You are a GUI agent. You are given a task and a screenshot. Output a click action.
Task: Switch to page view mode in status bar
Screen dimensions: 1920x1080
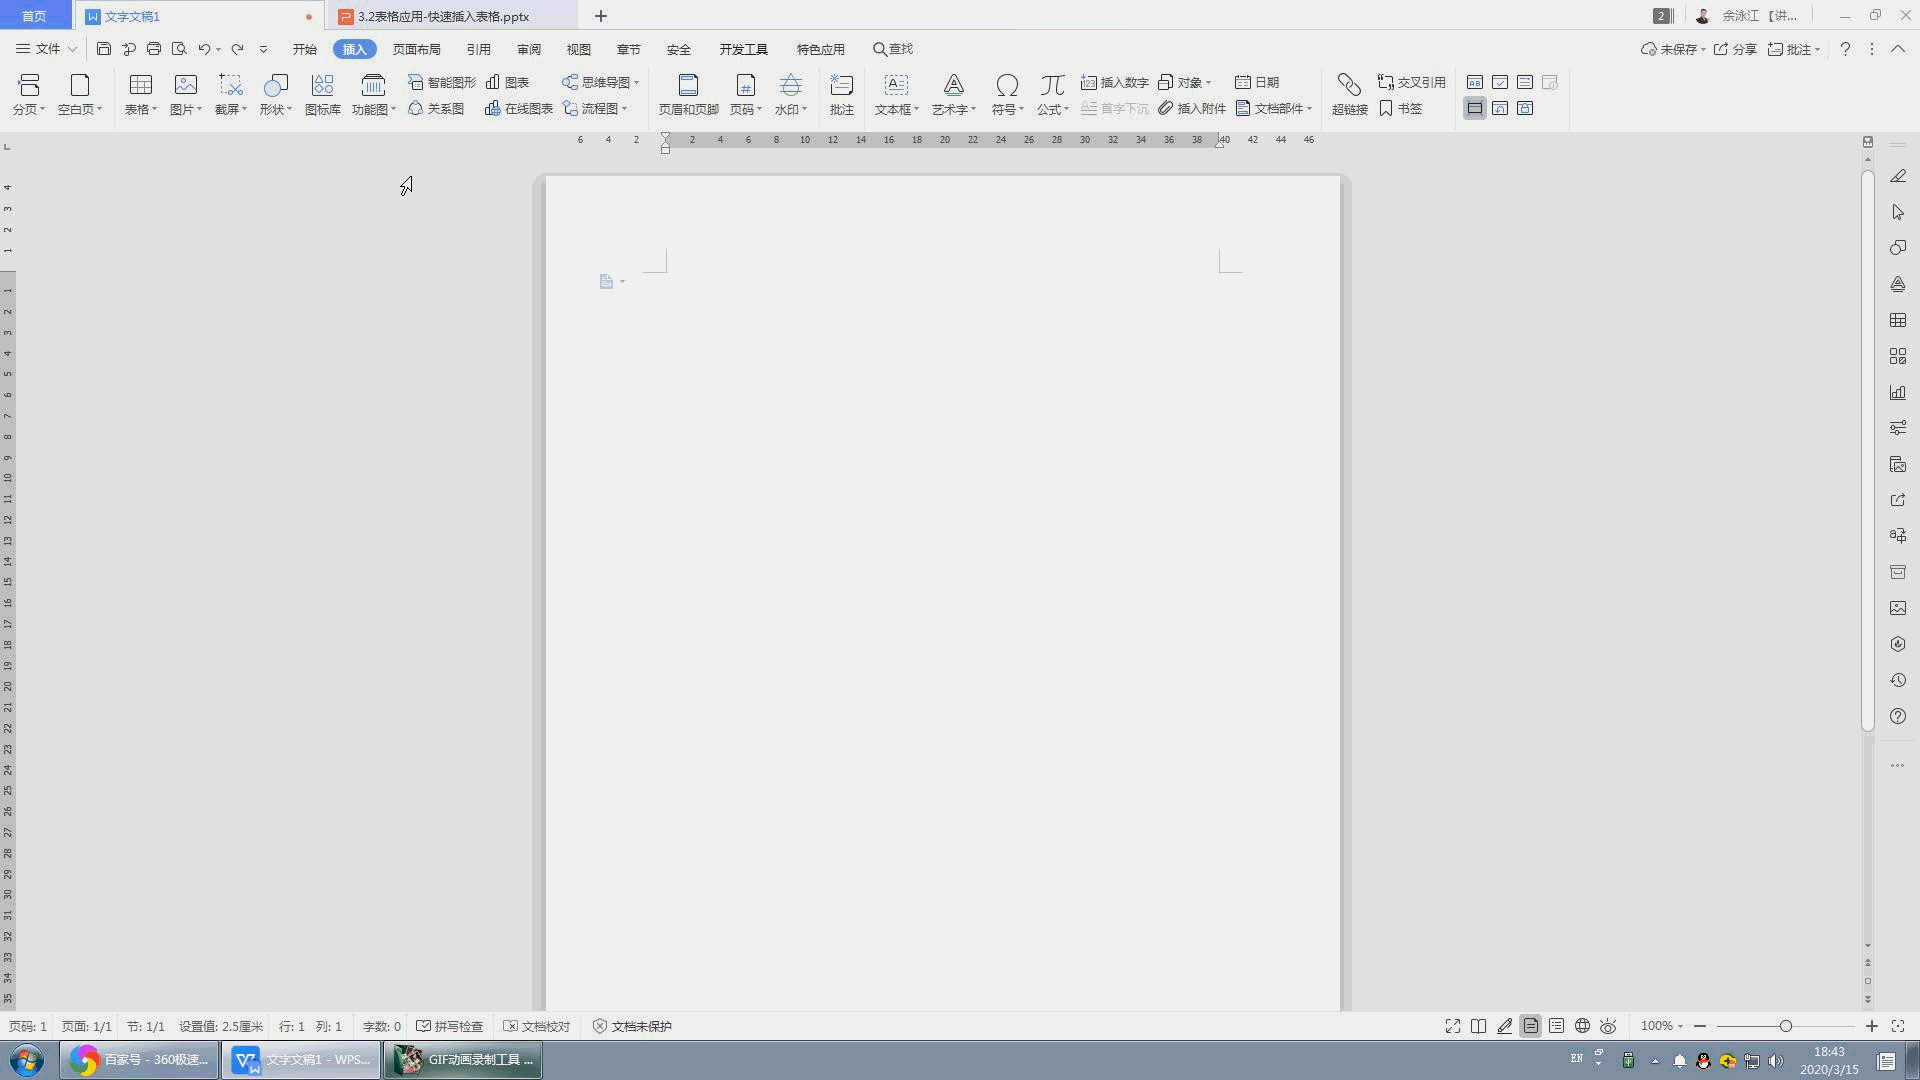tap(1530, 1026)
